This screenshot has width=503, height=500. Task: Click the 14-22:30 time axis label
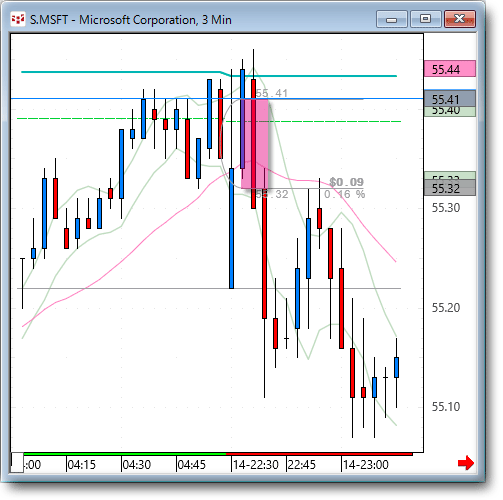tap(256, 465)
